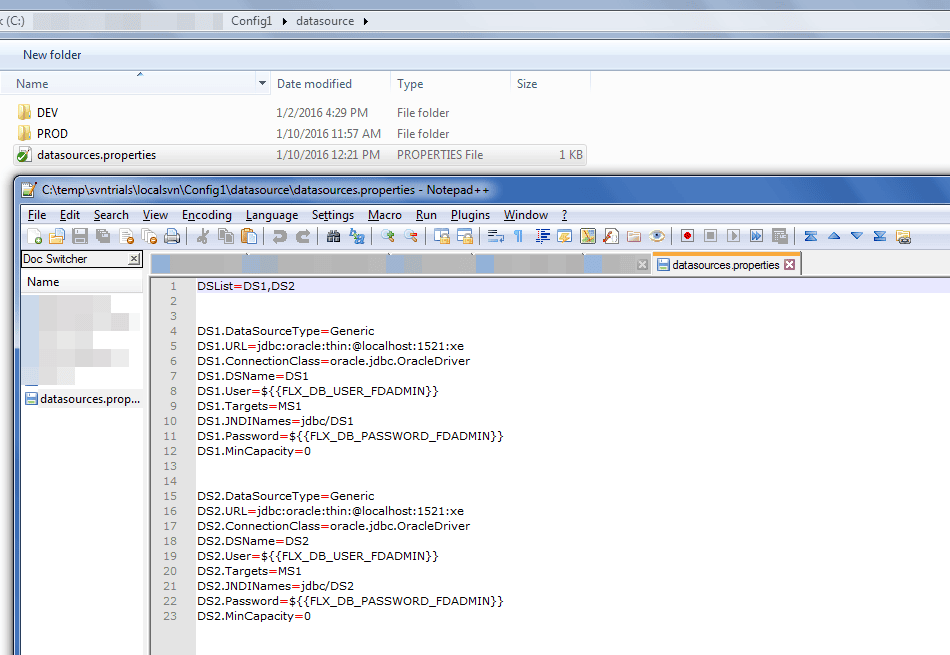This screenshot has height=655, width=950.
Task: Close the datasources.properties tab with red X
Action: point(789,265)
